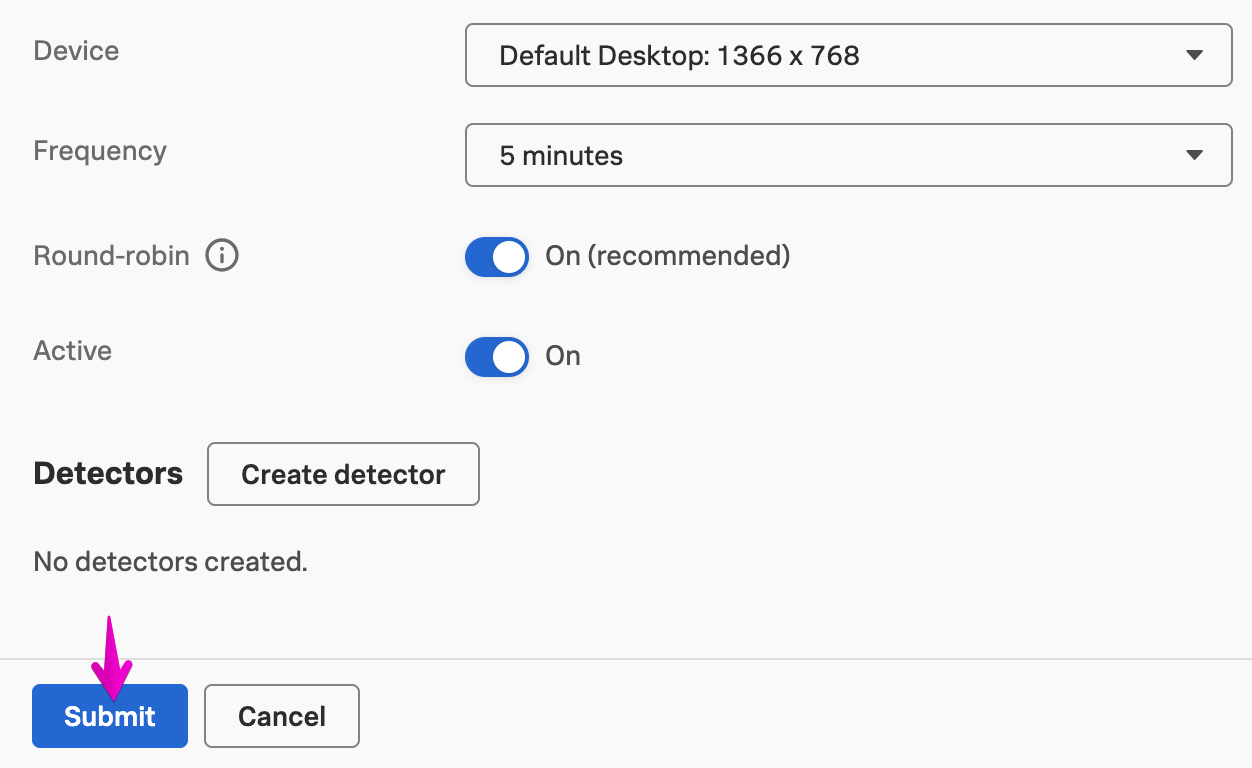This screenshot has height=768, width=1252.
Task: Select a different screen resolution option
Action: (848, 56)
